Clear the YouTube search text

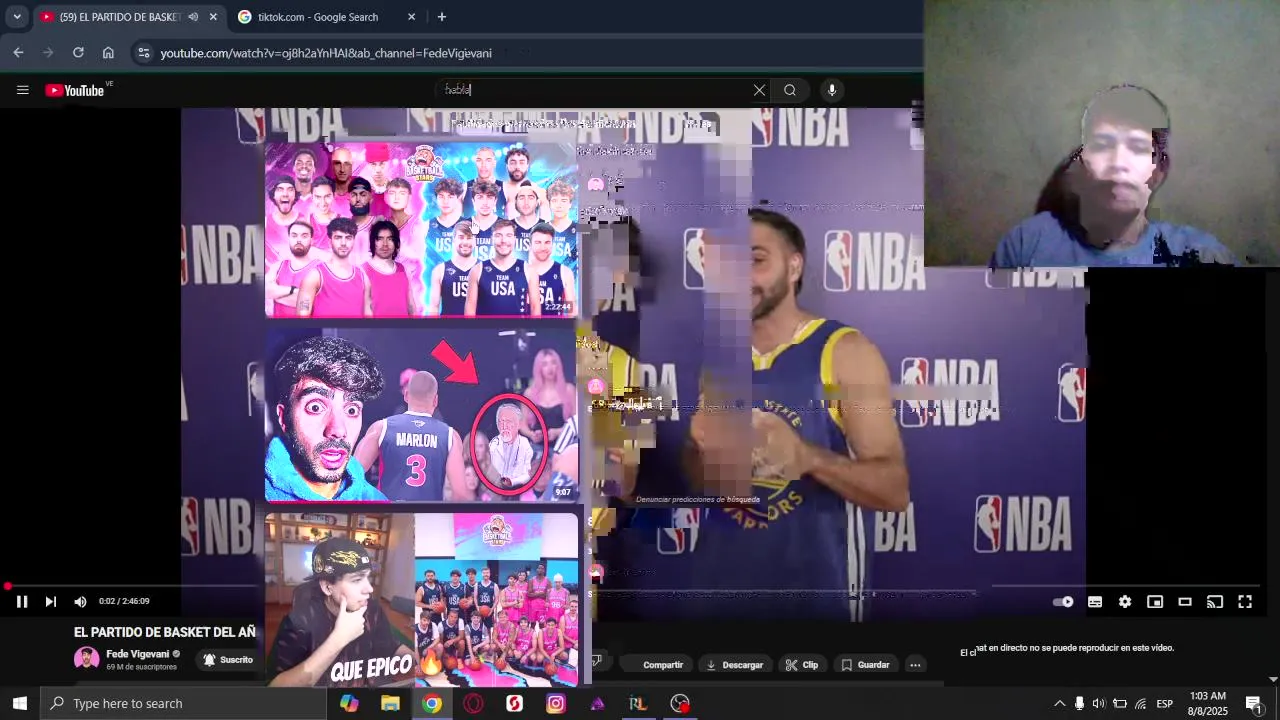pyautogui.click(x=759, y=90)
